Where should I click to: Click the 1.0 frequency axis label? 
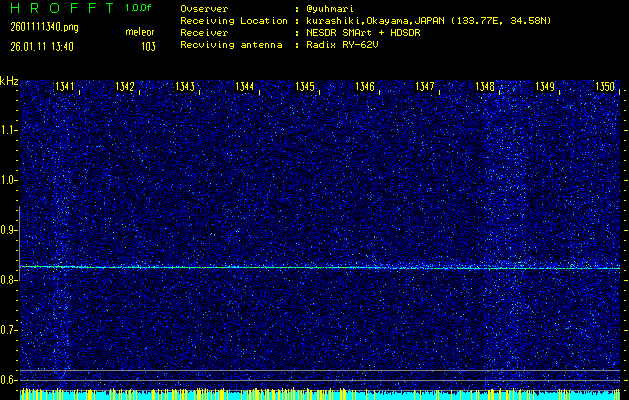pyautogui.click(x=9, y=180)
